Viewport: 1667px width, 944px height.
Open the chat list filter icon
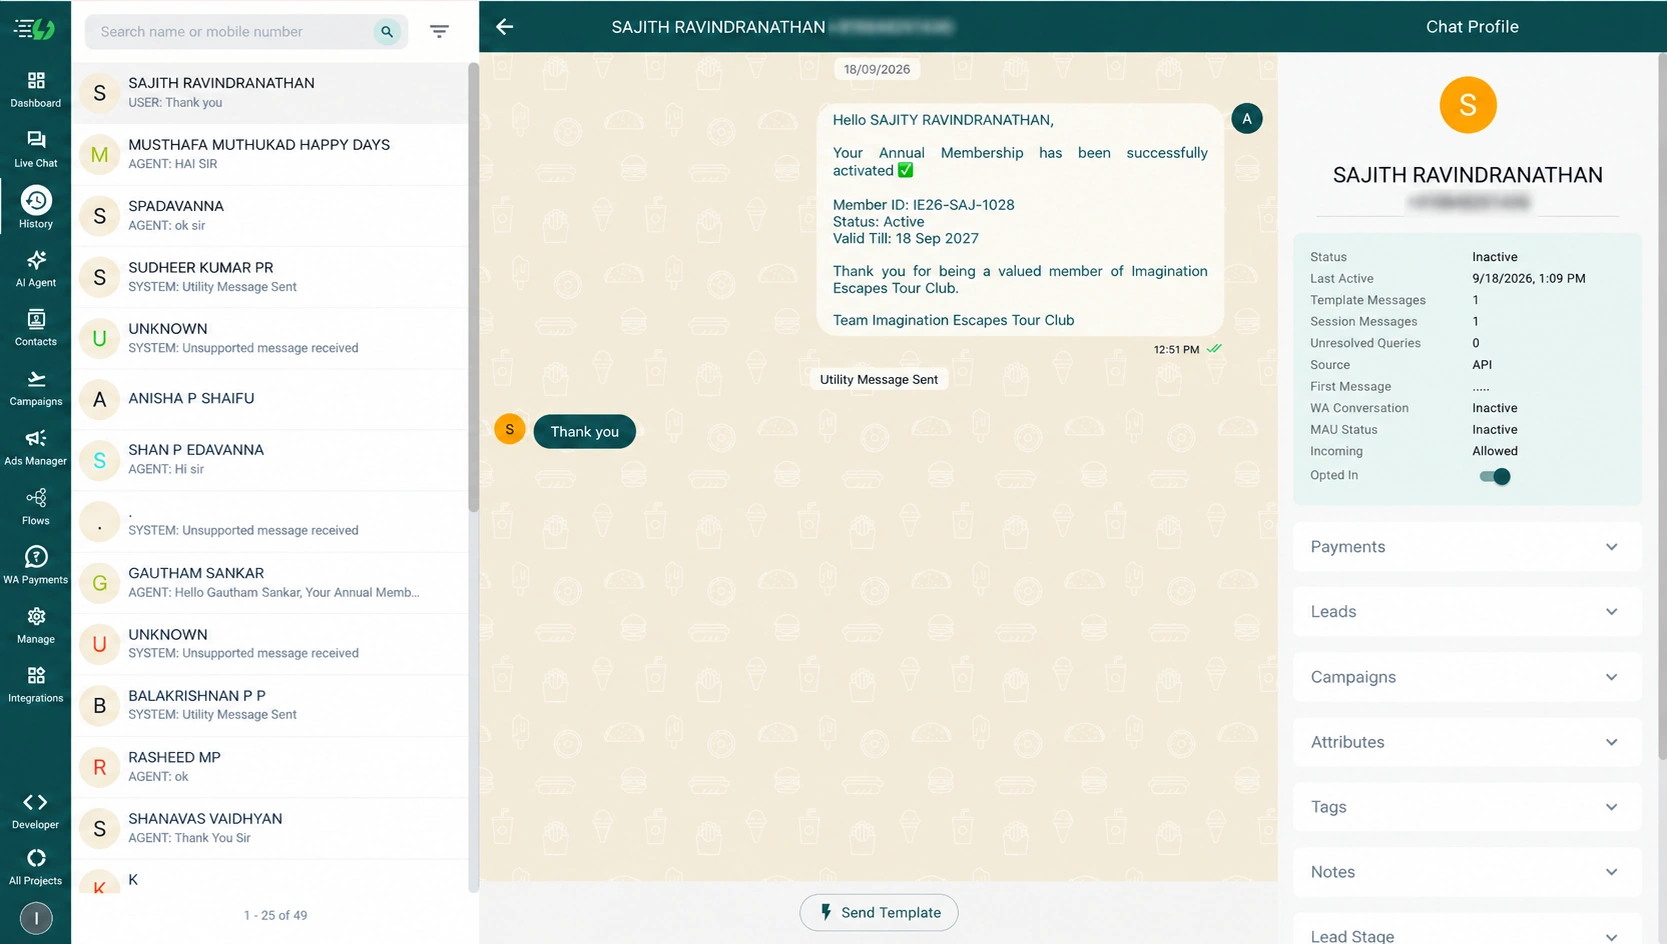tap(439, 32)
